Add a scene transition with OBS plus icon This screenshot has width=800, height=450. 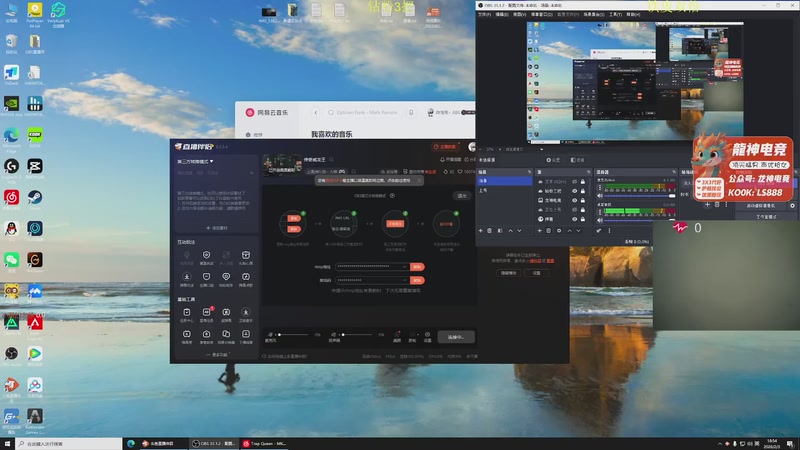point(707,205)
